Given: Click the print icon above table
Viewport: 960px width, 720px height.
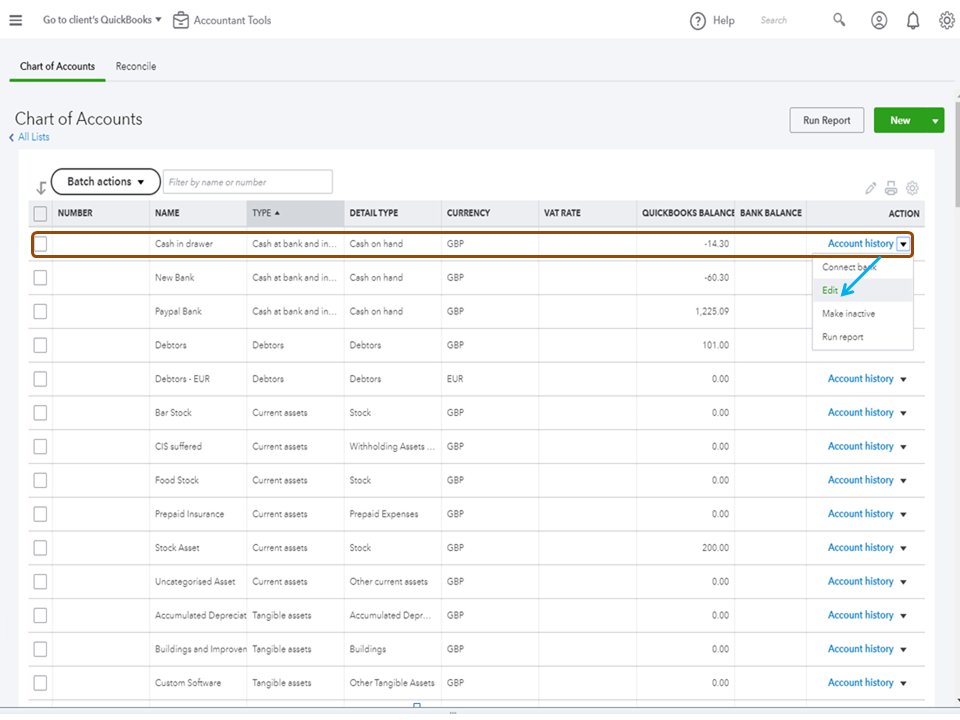Looking at the screenshot, I should tap(891, 188).
